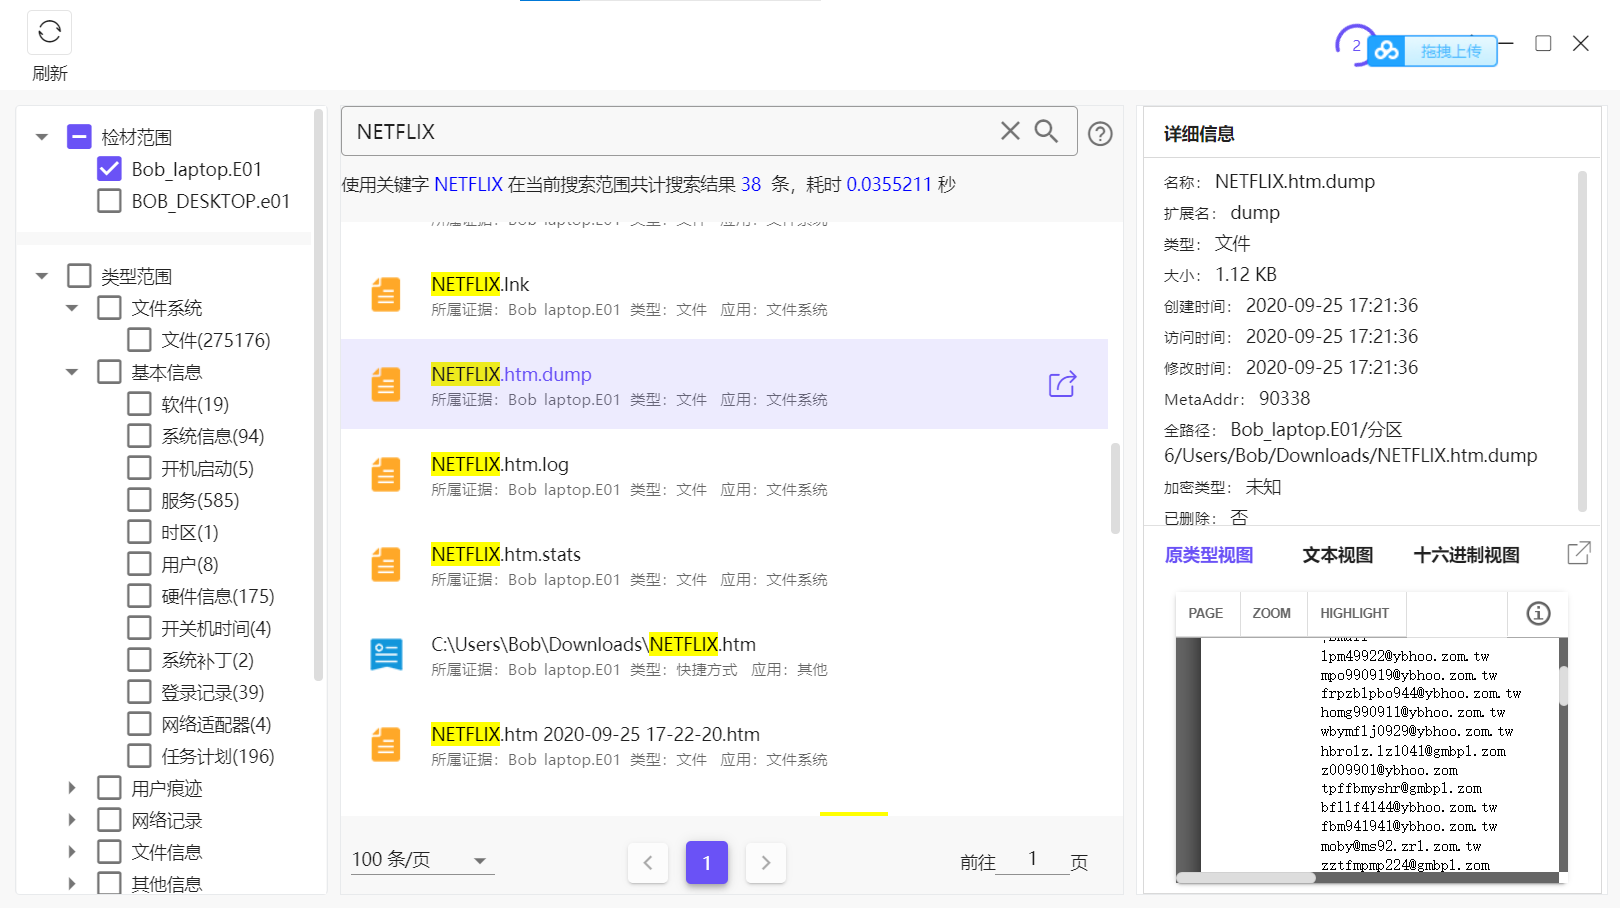1620x908 pixels.
Task: Check the BOB_DESKTOP.e01 checkbox
Action: tap(110, 201)
